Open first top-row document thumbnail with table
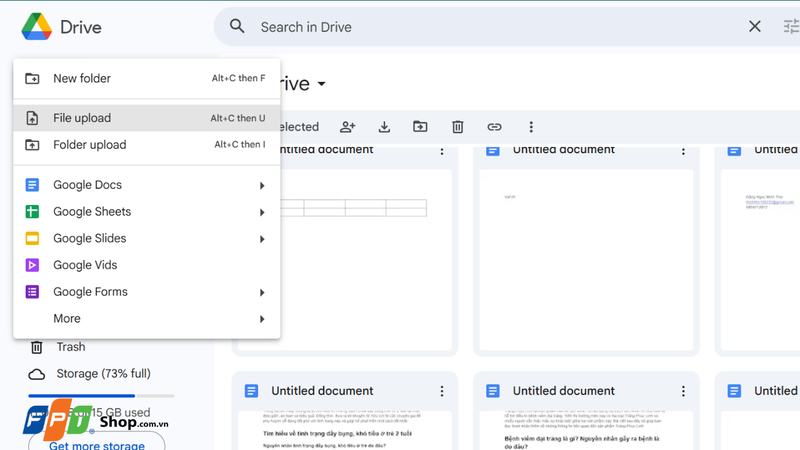 point(366,259)
